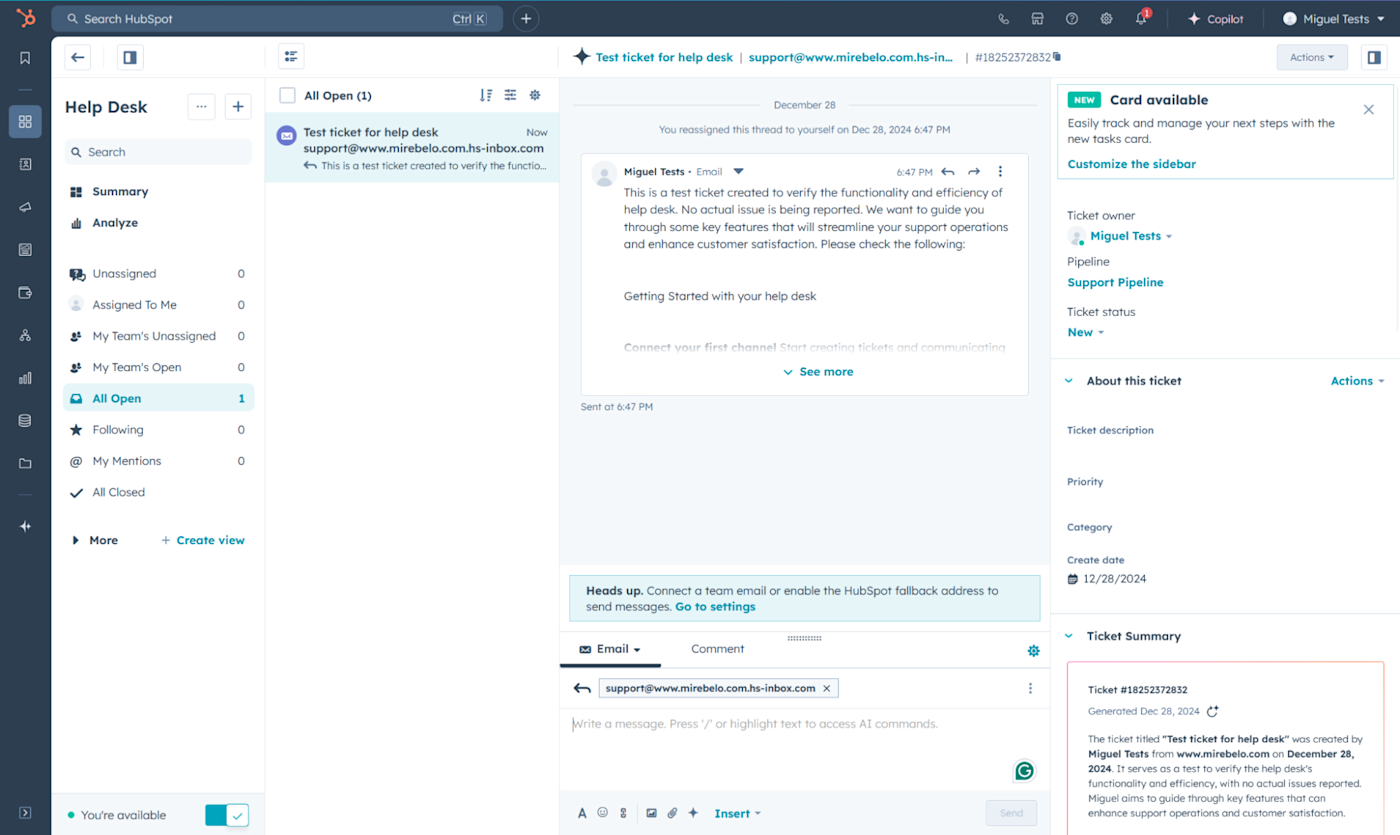The image size is (1400, 835).
Task: Open the ticket list view toggle icon
Action: coord(291,57)
